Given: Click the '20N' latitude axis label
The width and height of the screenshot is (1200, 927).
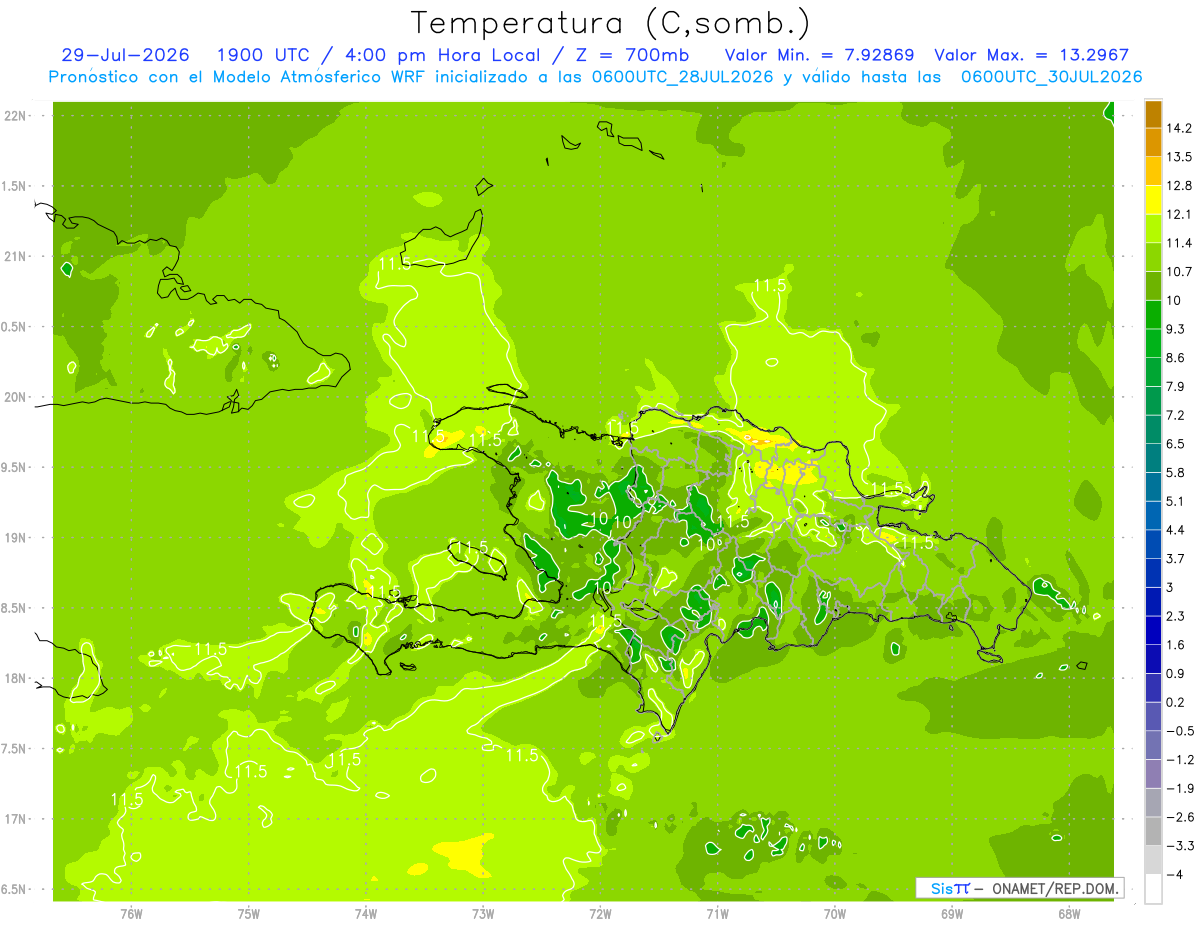Looking at the screenshot, I should 16,397.
